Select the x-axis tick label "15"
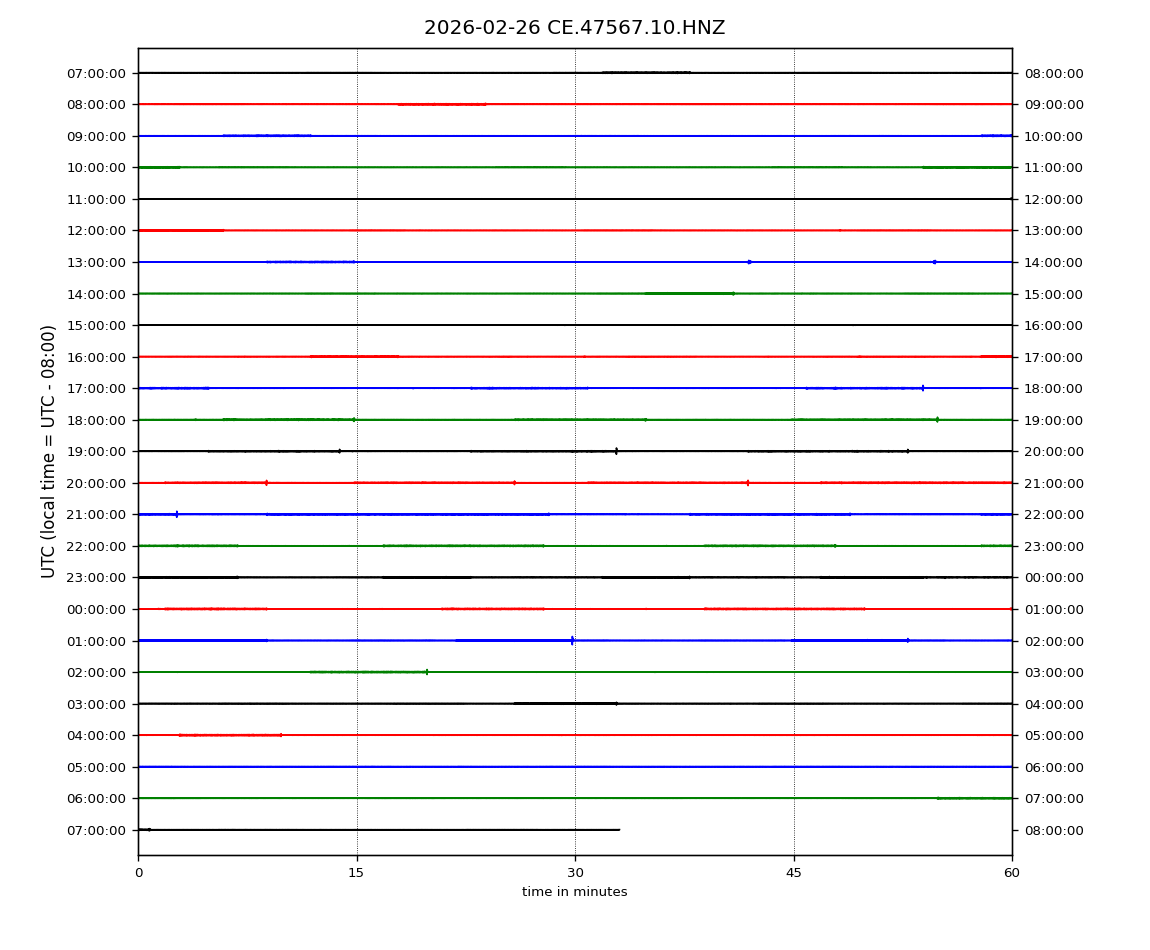Screen dimensions: 1150x950 pos(356,873)
